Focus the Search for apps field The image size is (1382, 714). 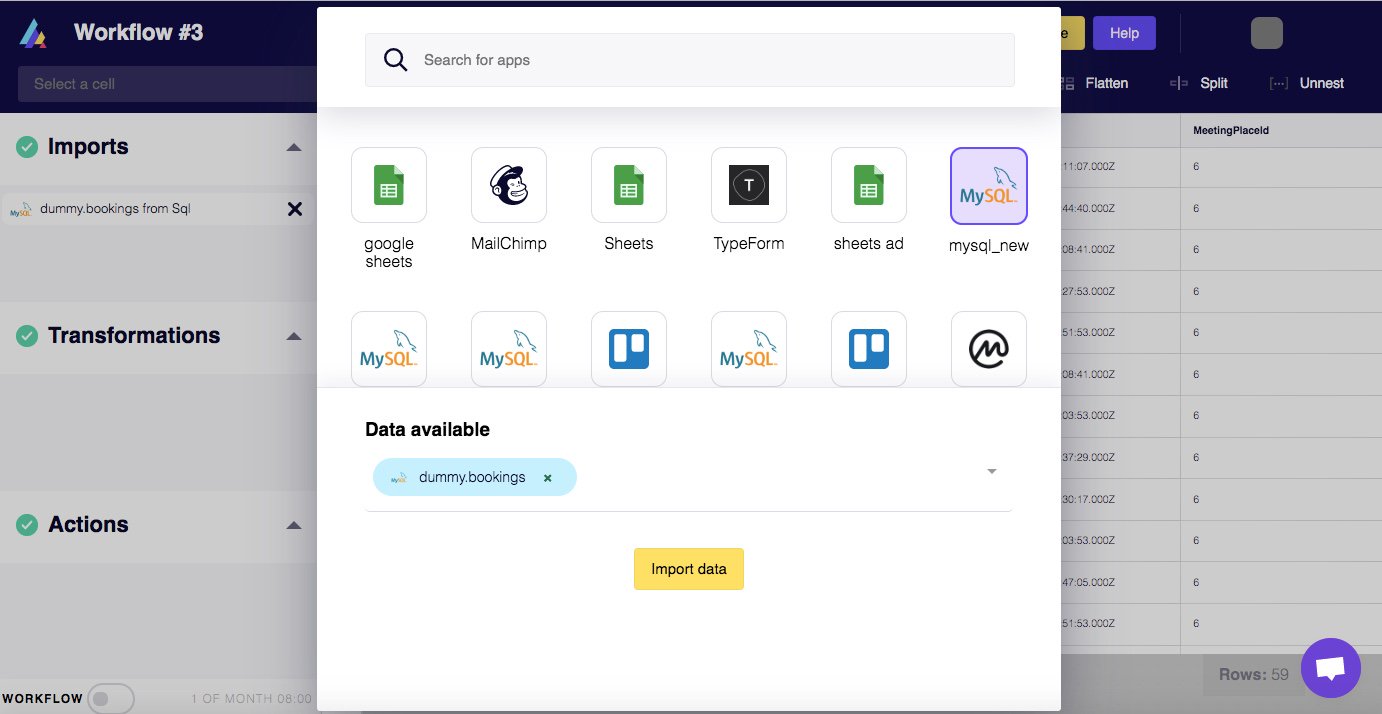[690, 60]
